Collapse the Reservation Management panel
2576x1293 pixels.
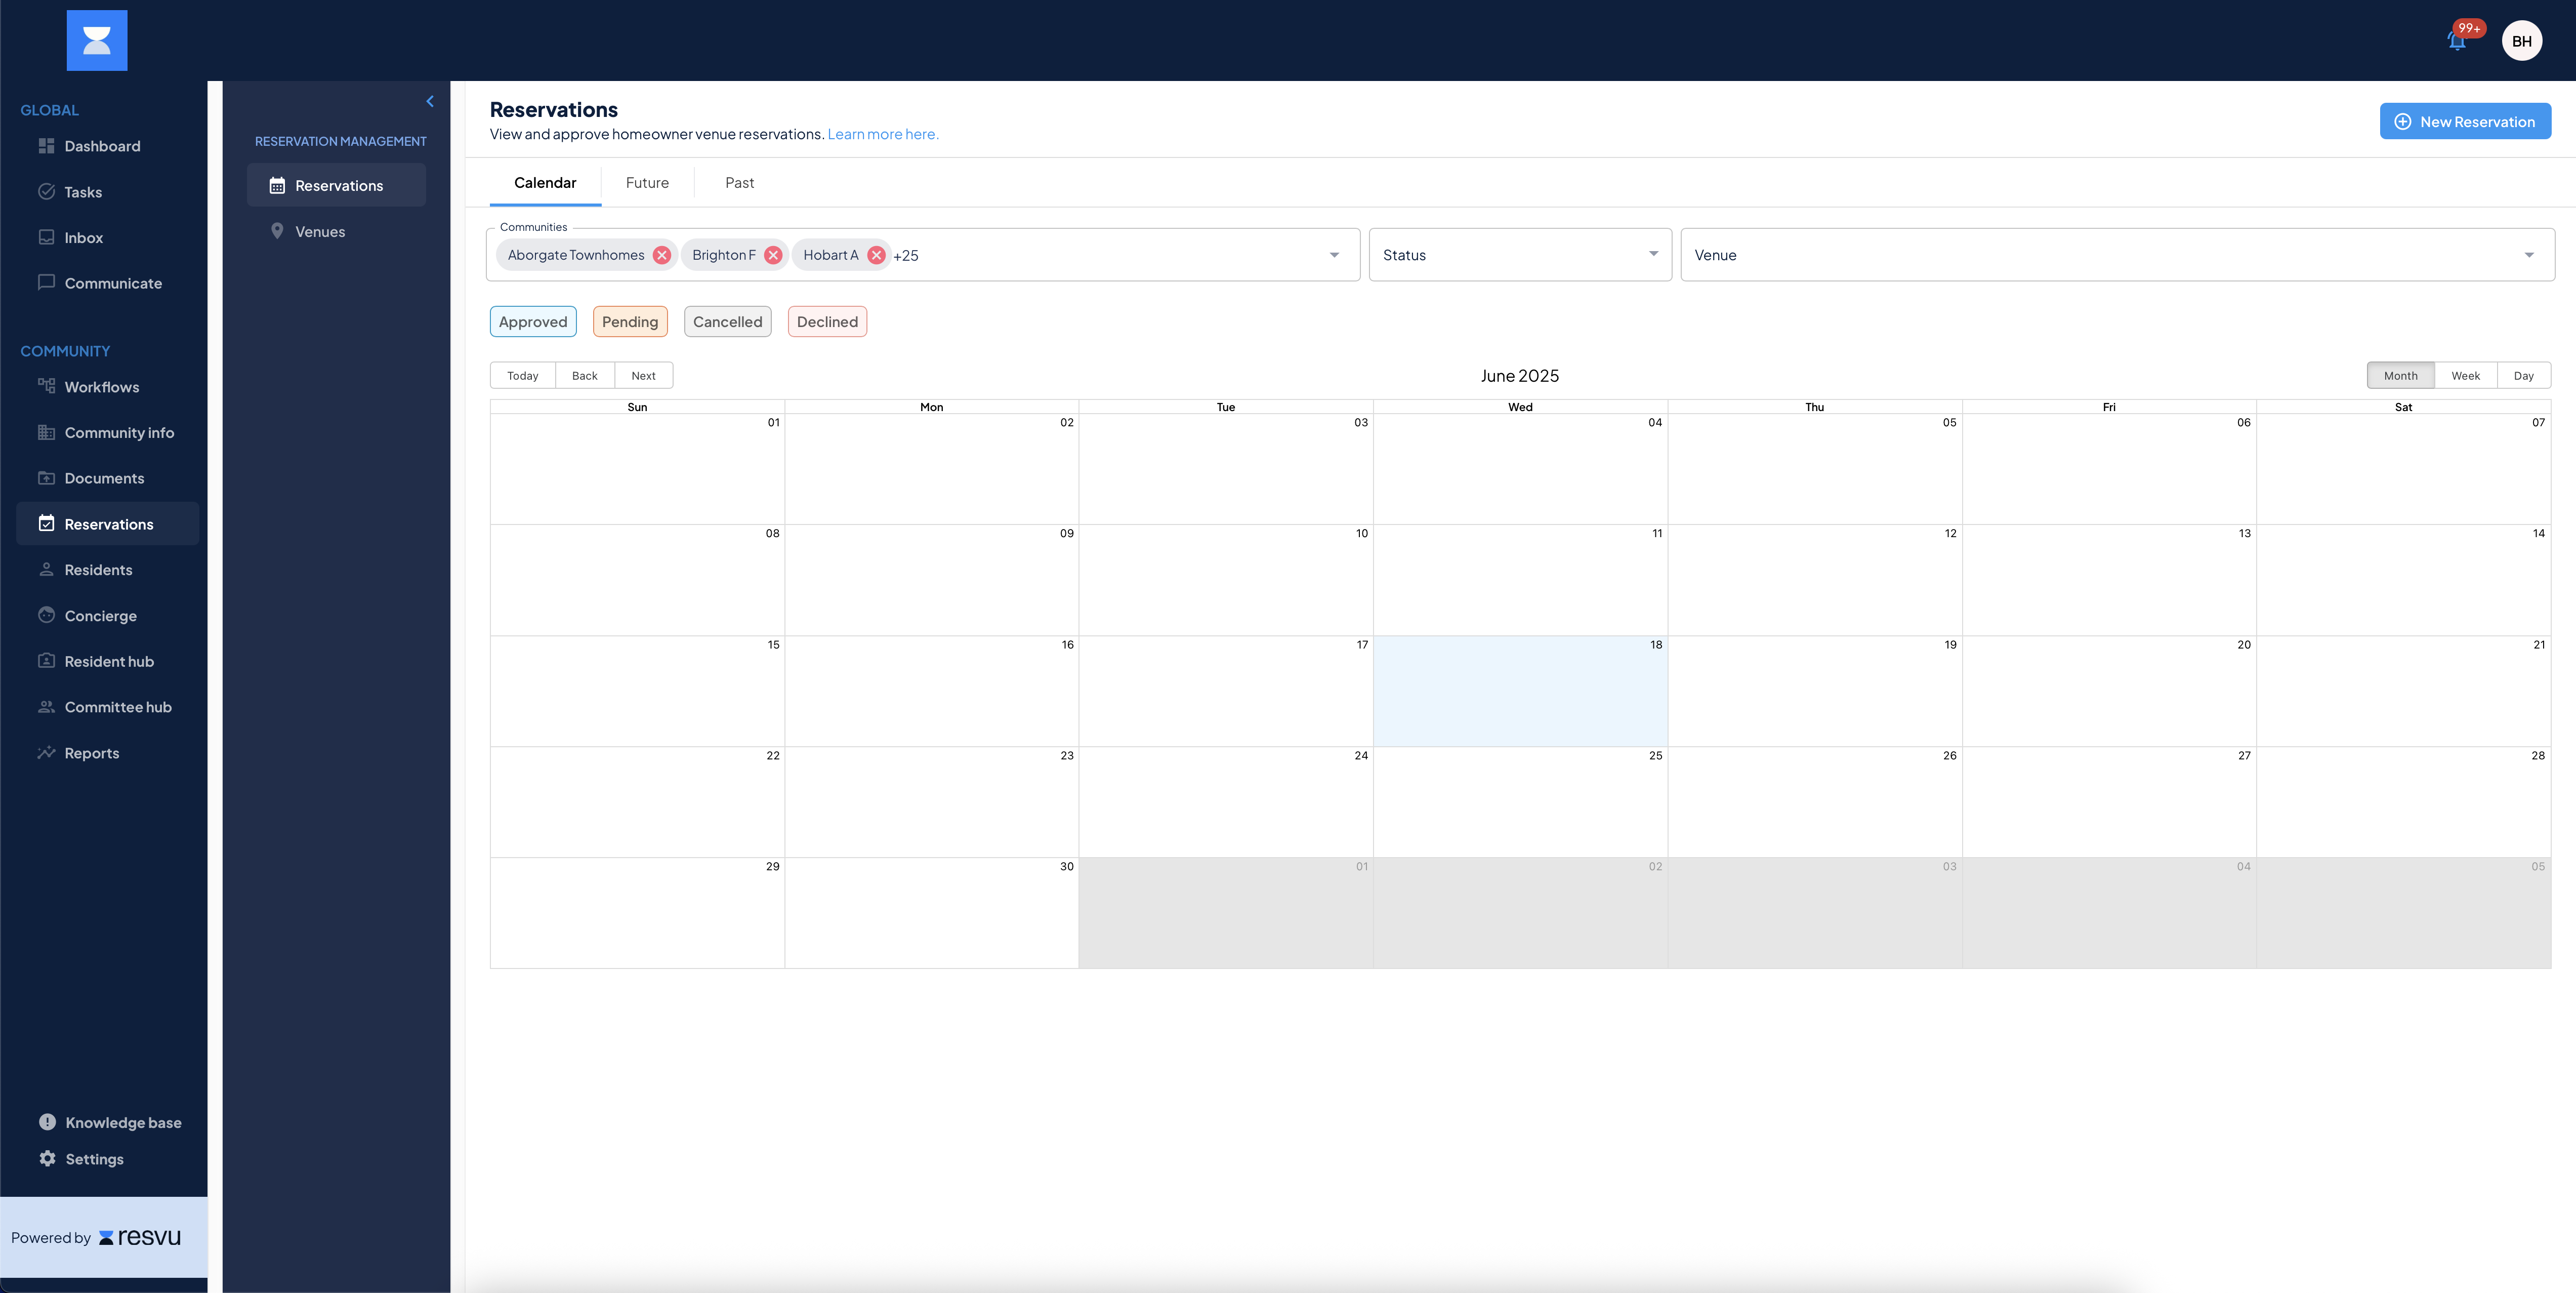point(430,101)
